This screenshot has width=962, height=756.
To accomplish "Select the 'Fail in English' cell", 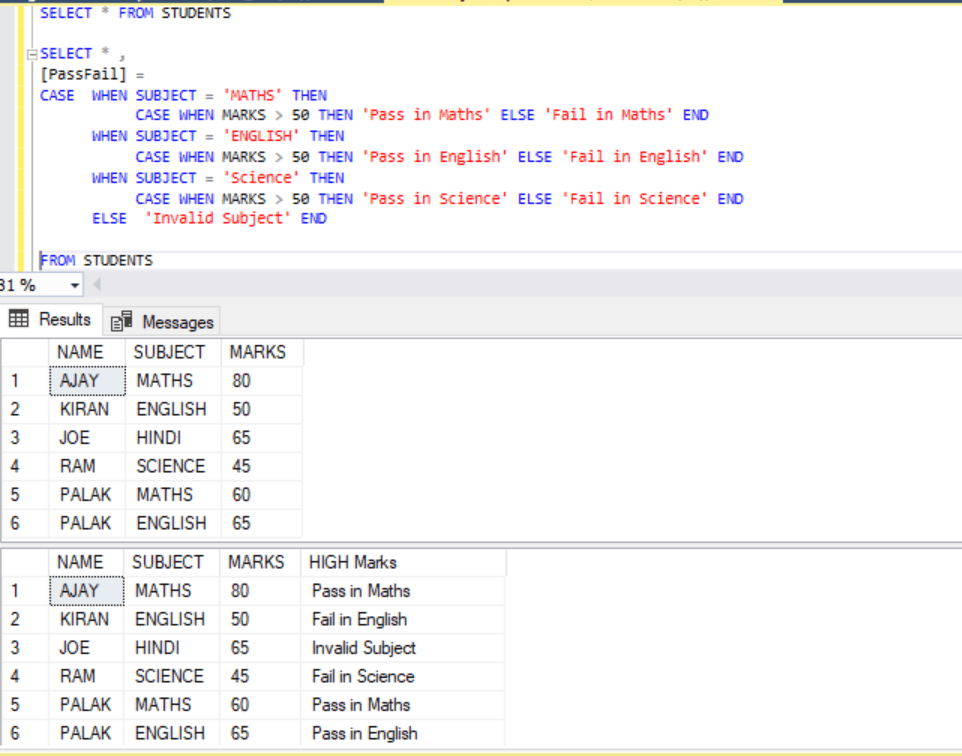I will tap(403, 620).
